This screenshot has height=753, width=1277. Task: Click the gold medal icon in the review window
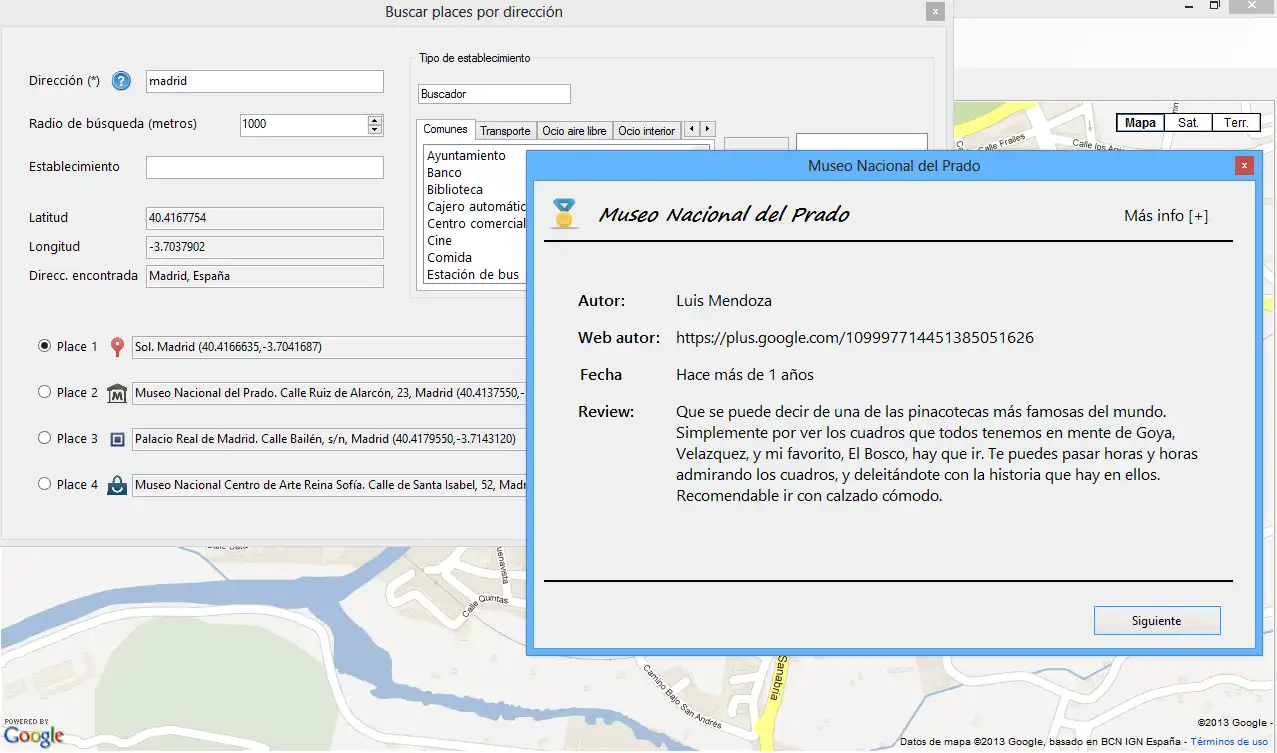pos(565,214)
